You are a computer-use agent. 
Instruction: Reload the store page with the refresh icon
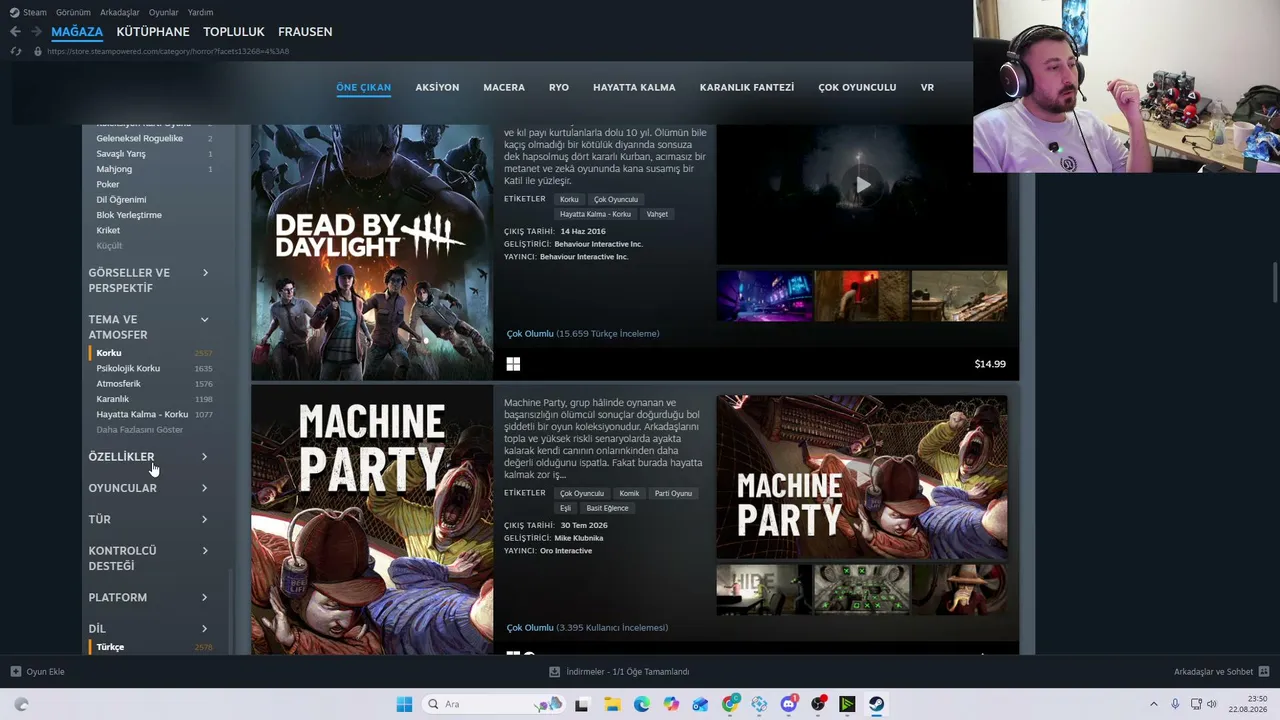(x=15, y=51)
